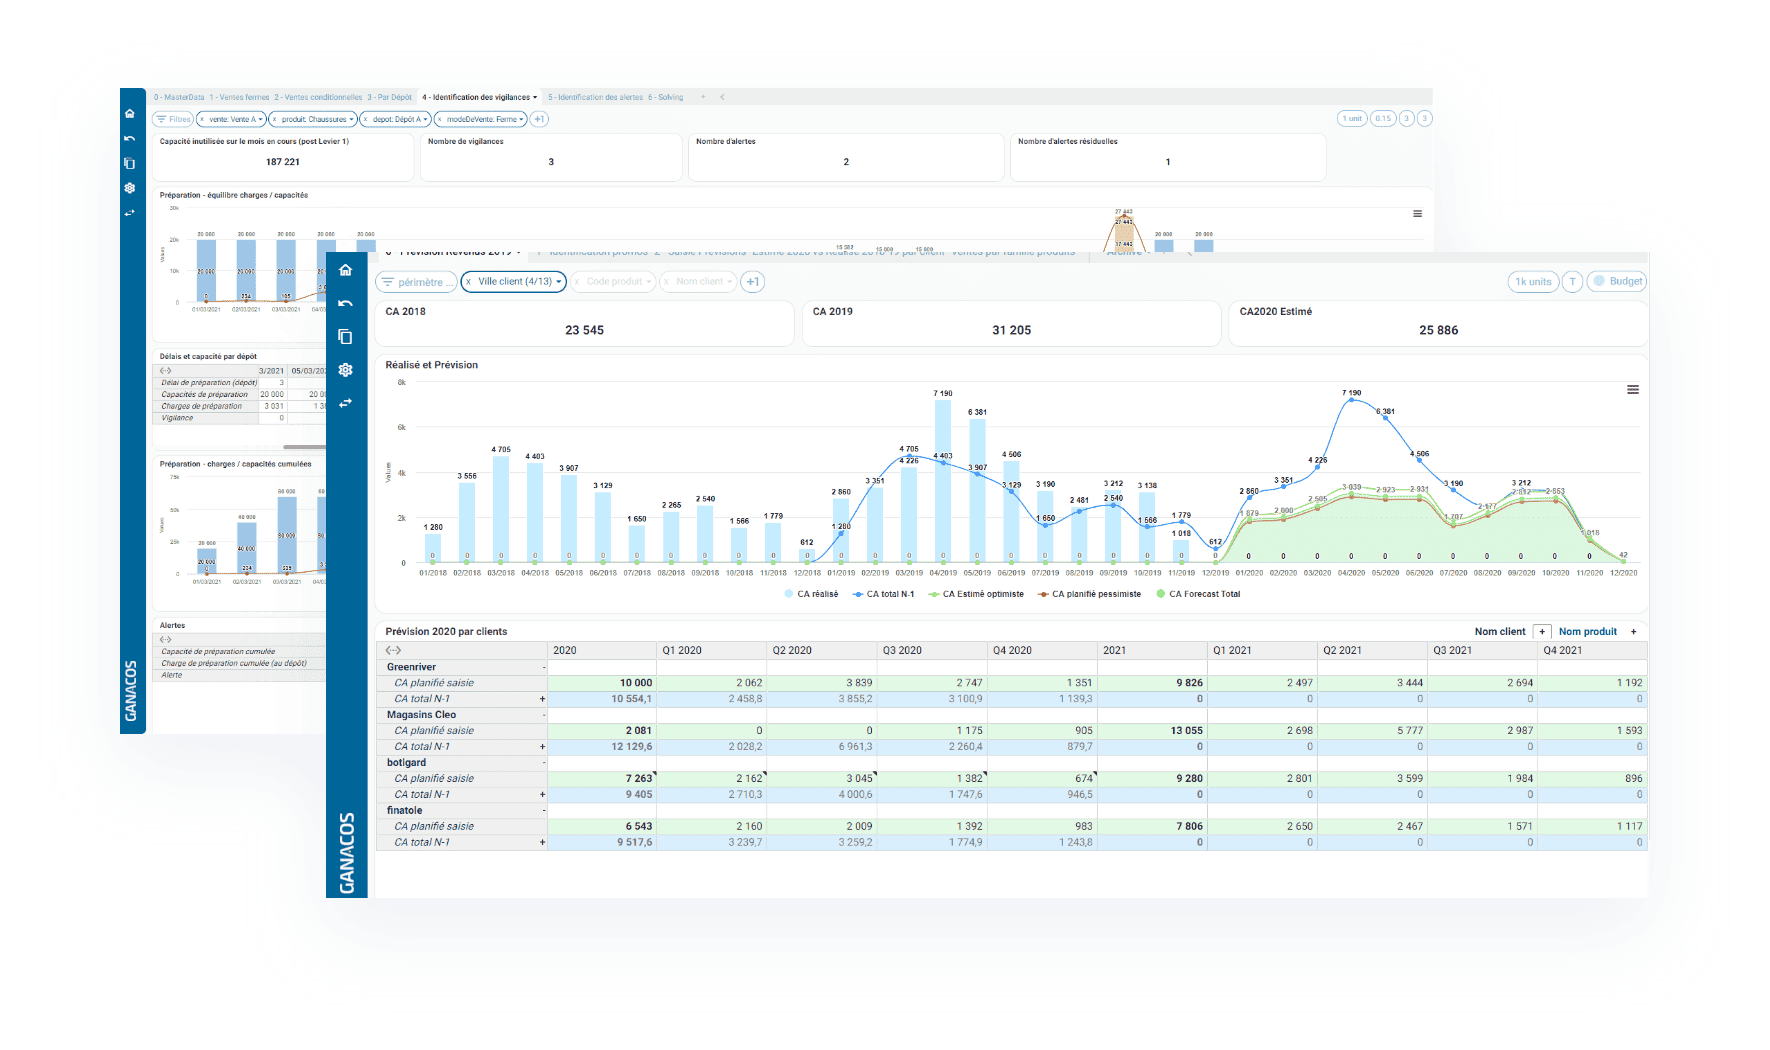Switch to the 1 - Ventes fermes tab
The height and width of the screenshot is (1050, 1770).
point(239,97)
